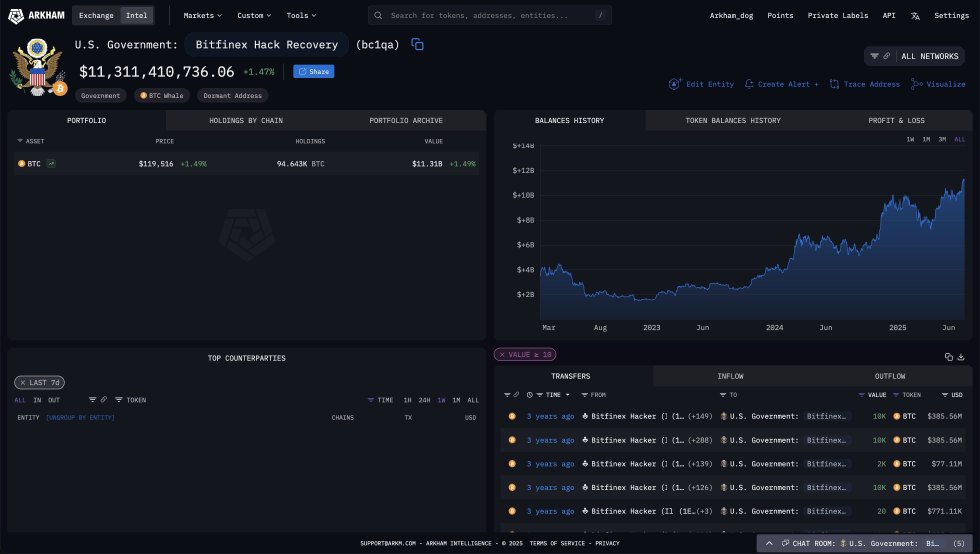The height and width of the screenshot is (554, 980).
Task: Set balance chart range to 3M
Action: coord(942,139)
